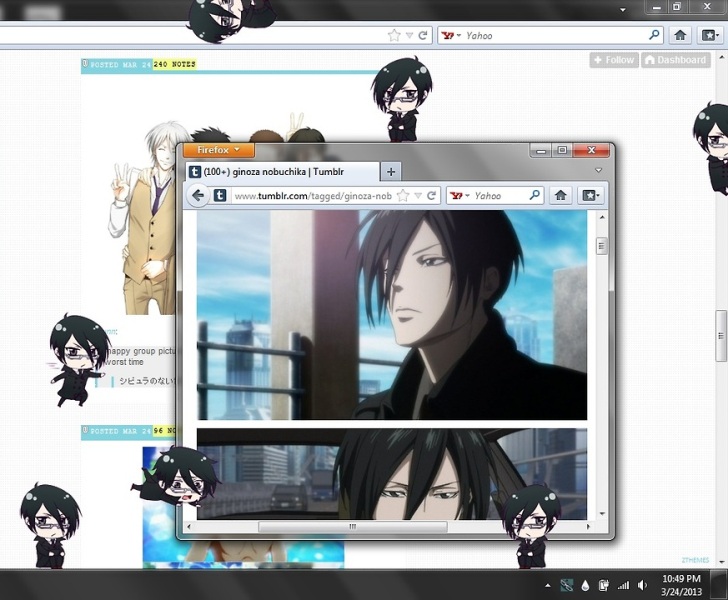Click the tumblr.com address field in front window
728x600 pixels.
(313, 196)
